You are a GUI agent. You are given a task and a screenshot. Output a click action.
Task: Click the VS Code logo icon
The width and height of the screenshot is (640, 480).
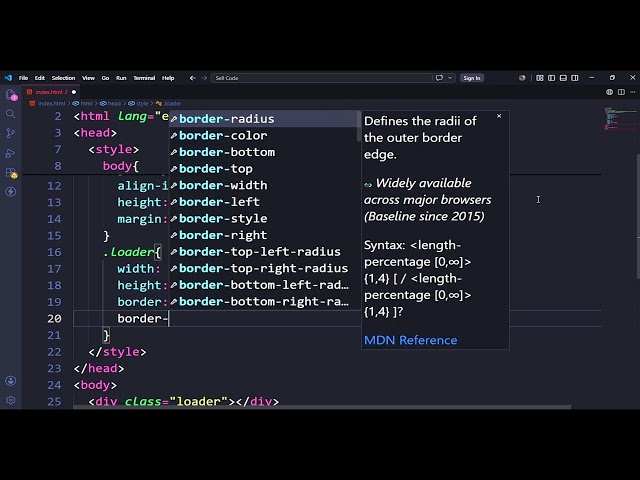[x=8, y=78]
